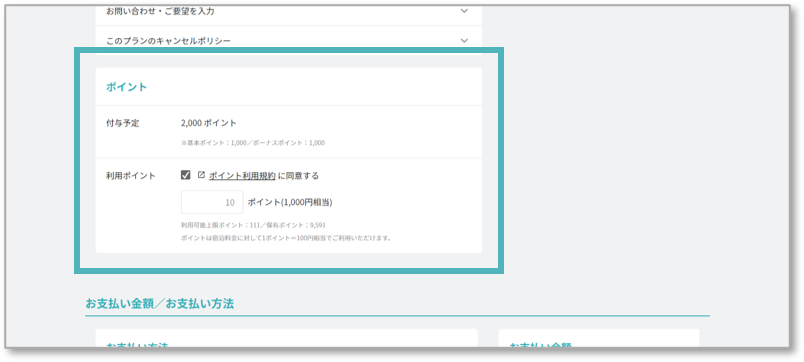Uncheck the ポイント利用規約に同意する checkbox
Image resolution: width=804 pixels, height=362 pixels.
(186, 175)
